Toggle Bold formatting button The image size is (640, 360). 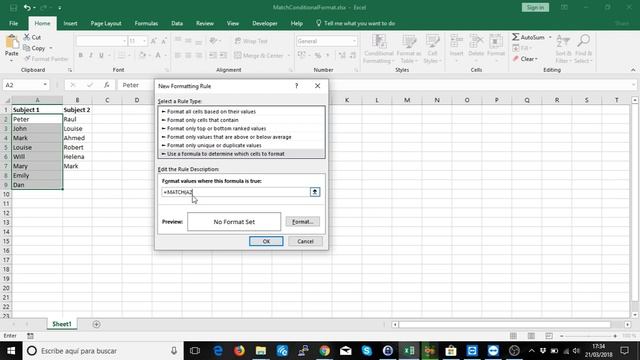click(81, 55)
